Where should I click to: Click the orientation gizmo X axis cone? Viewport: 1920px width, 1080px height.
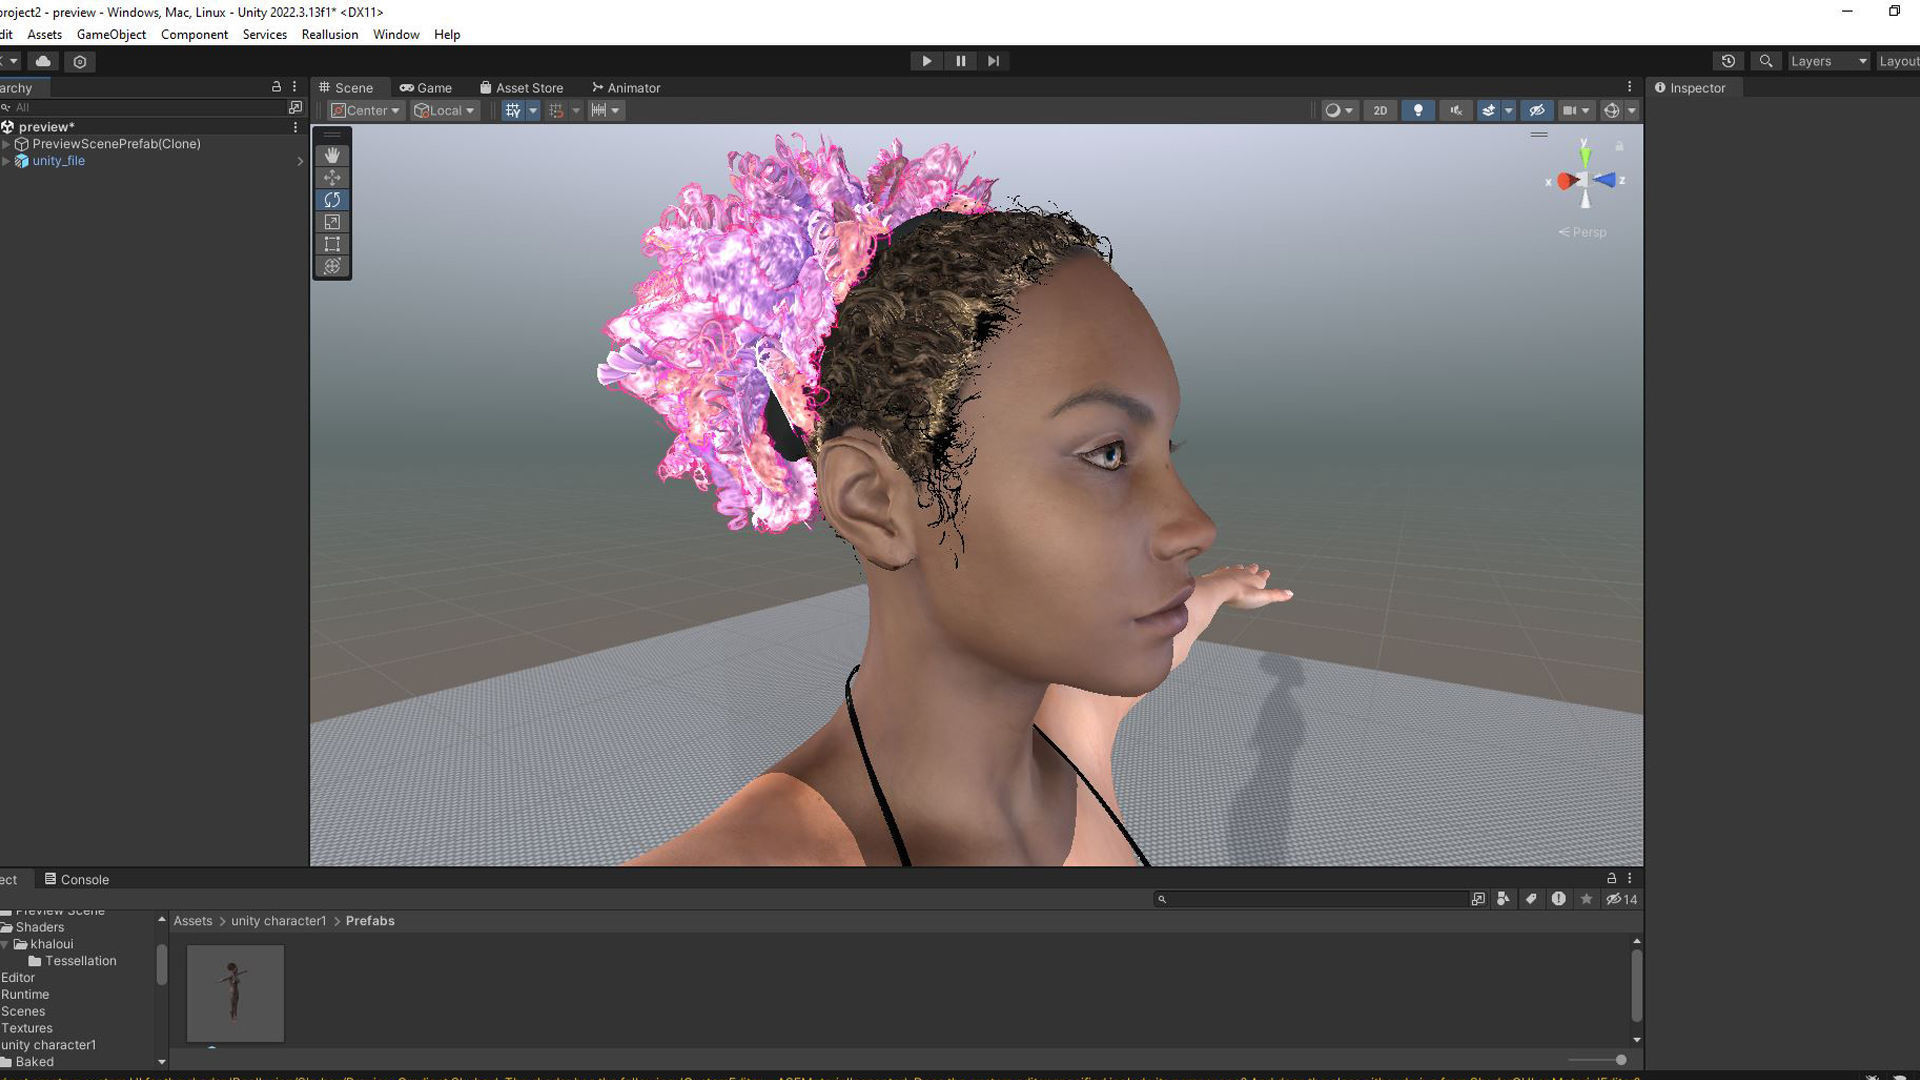tap(1566, 180)
